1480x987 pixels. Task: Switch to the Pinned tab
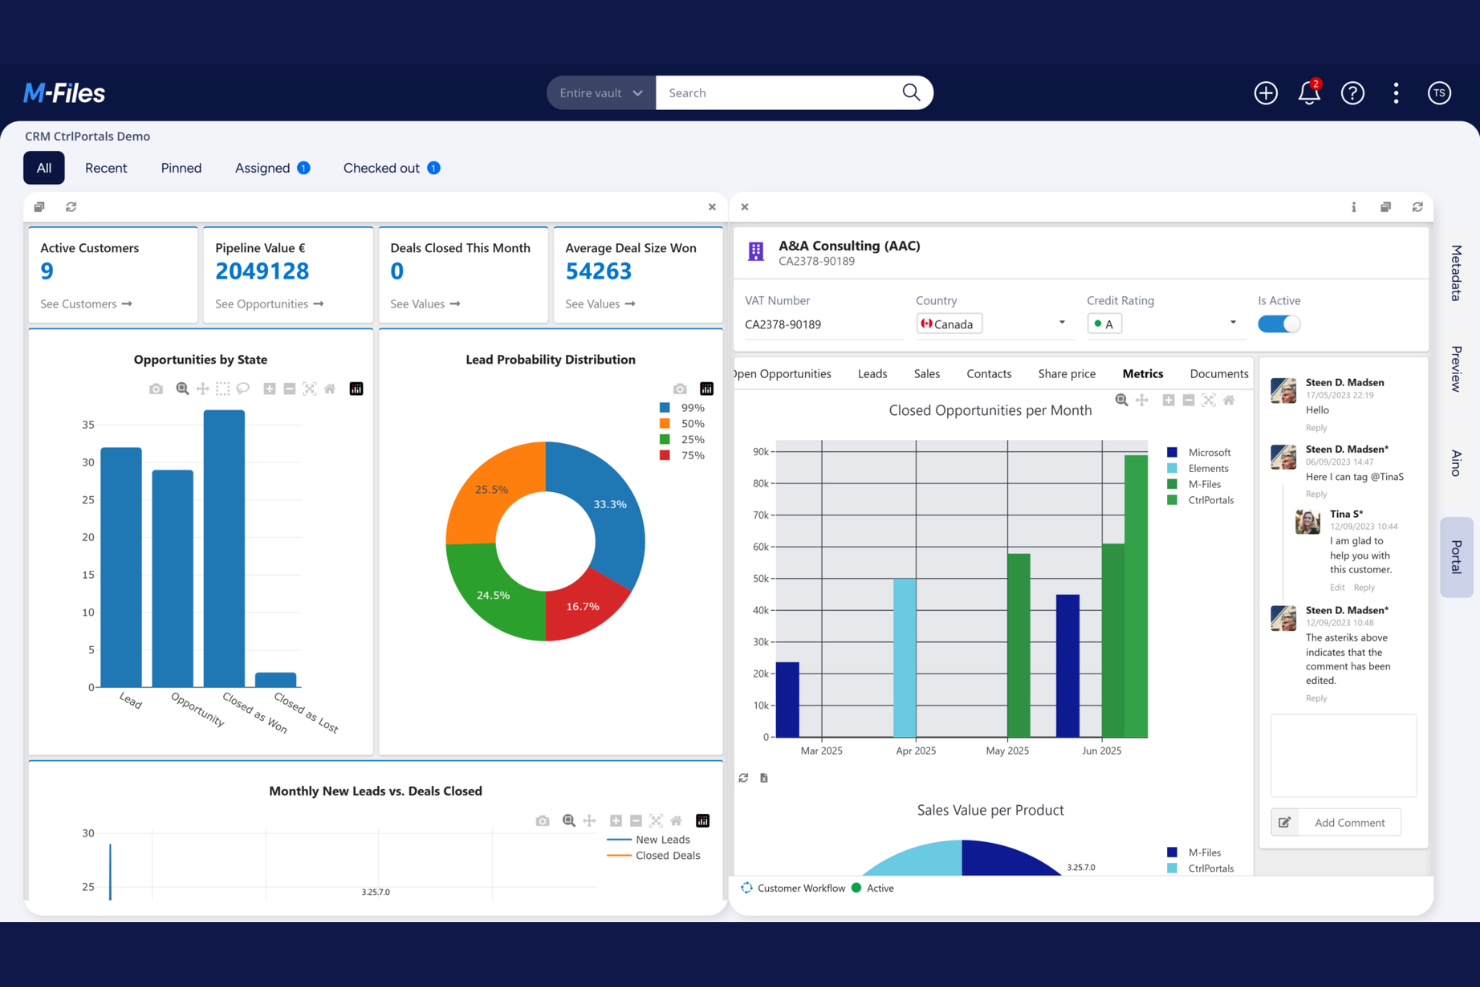point(181,168)
